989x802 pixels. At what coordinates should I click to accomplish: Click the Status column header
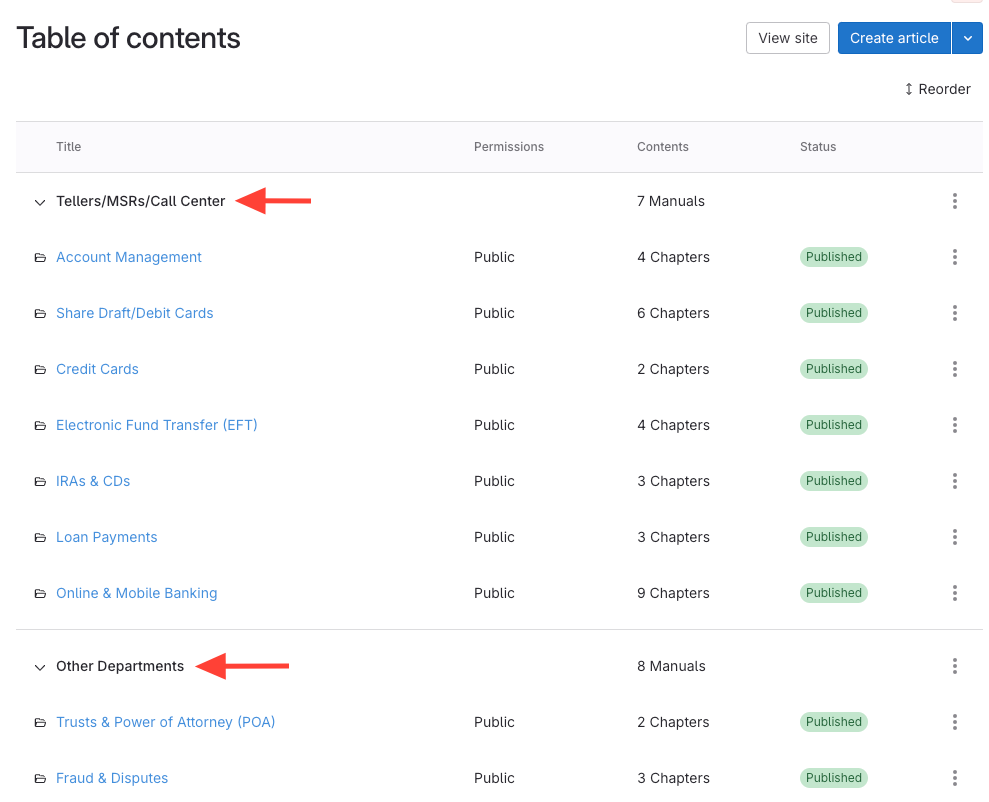click(x=817, y=147)
